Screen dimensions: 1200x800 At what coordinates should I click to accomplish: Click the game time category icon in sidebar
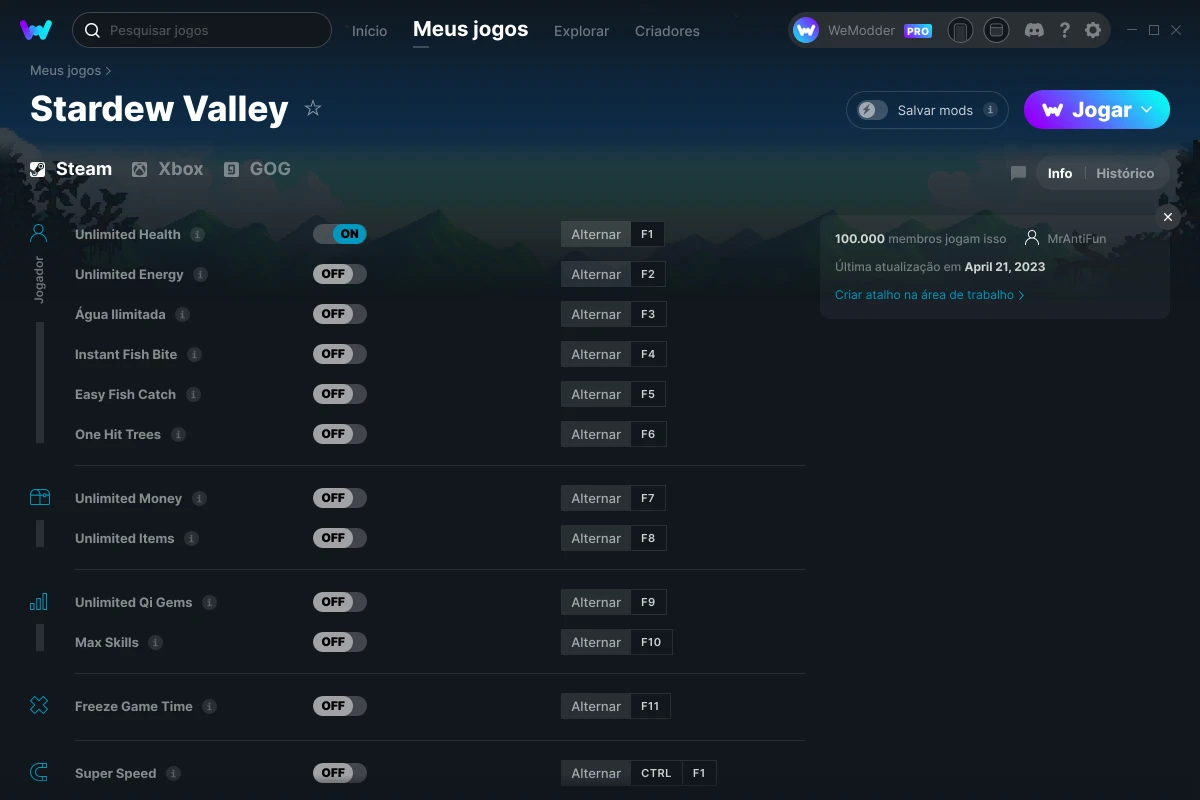[38, 705]
